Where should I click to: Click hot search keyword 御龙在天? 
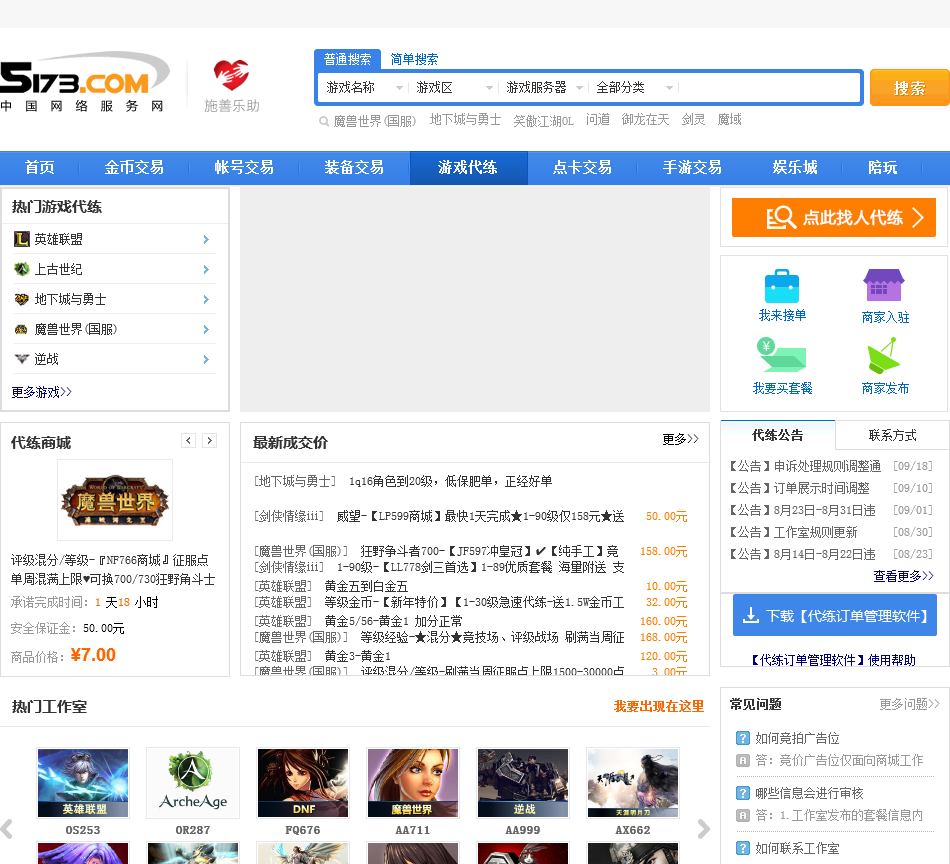[645, 120]
